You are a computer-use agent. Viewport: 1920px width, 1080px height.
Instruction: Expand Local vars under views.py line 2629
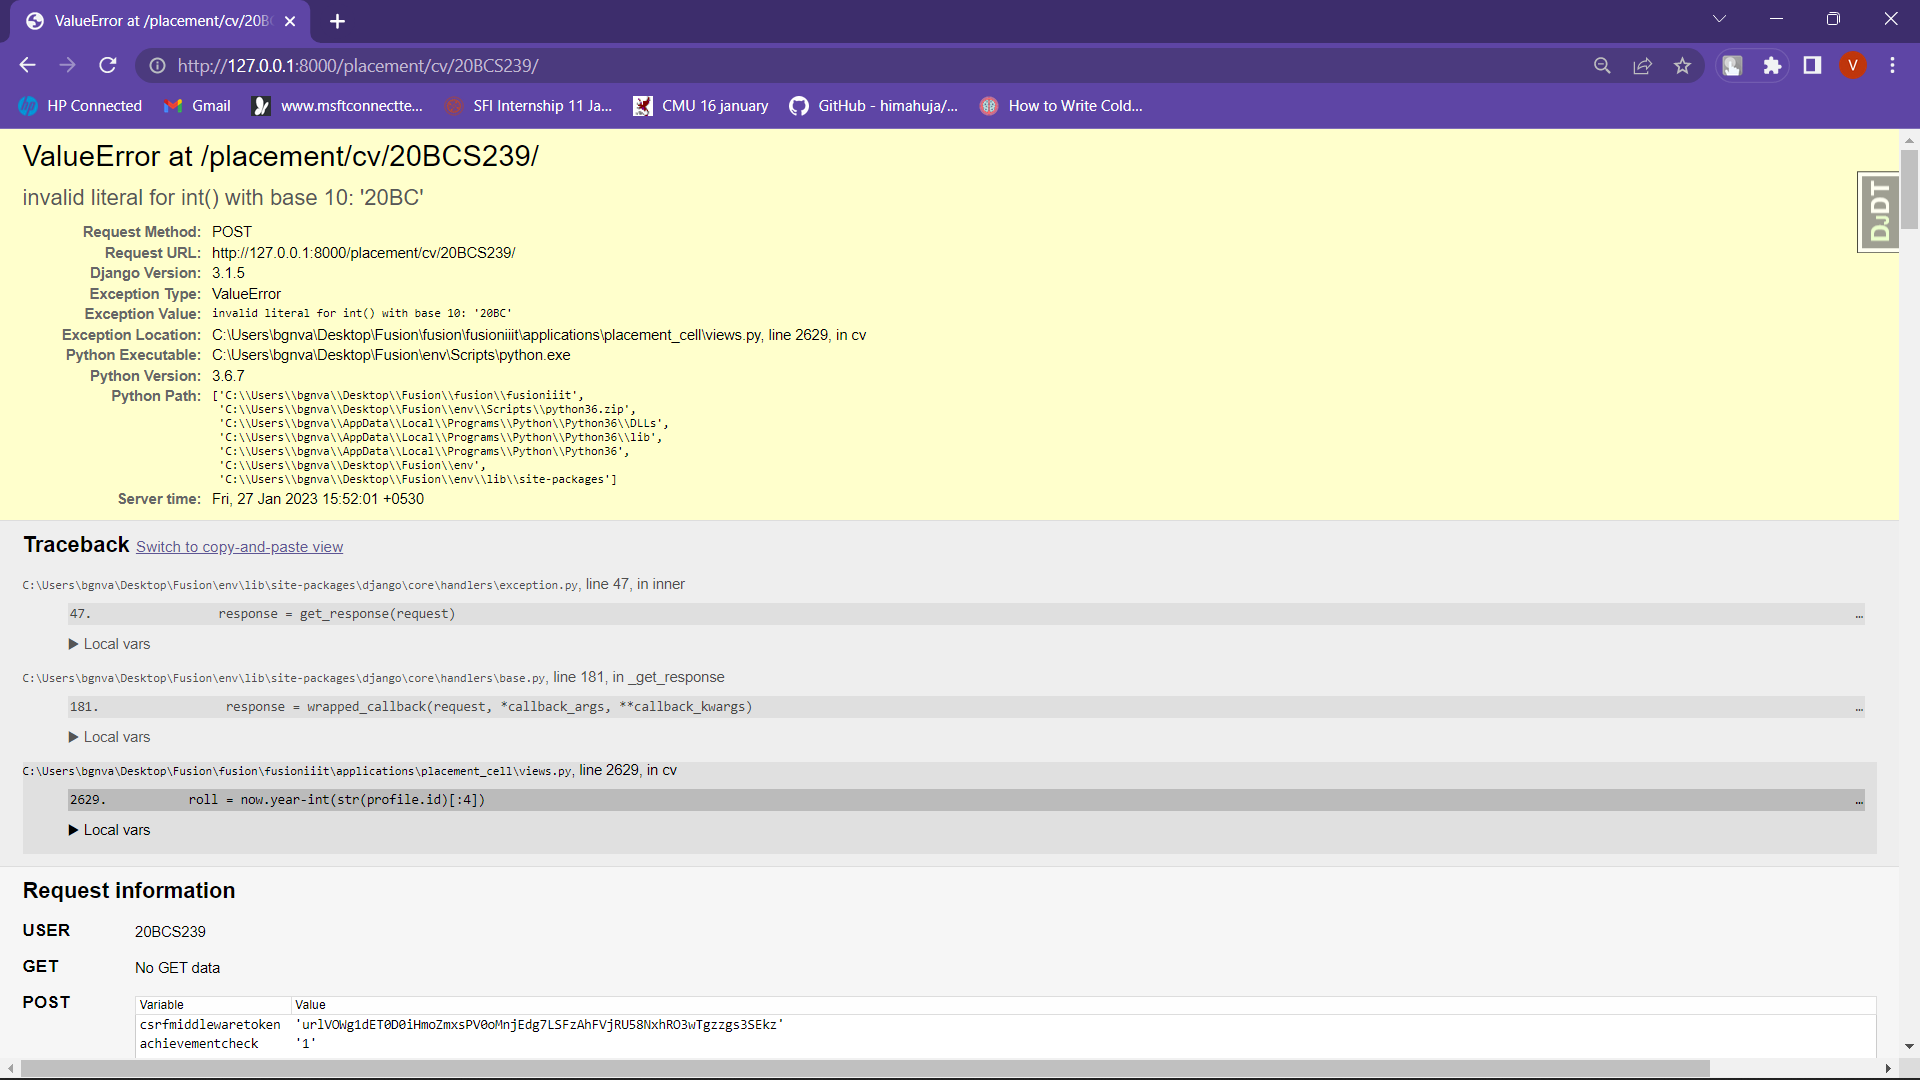(x=110, y=830)
